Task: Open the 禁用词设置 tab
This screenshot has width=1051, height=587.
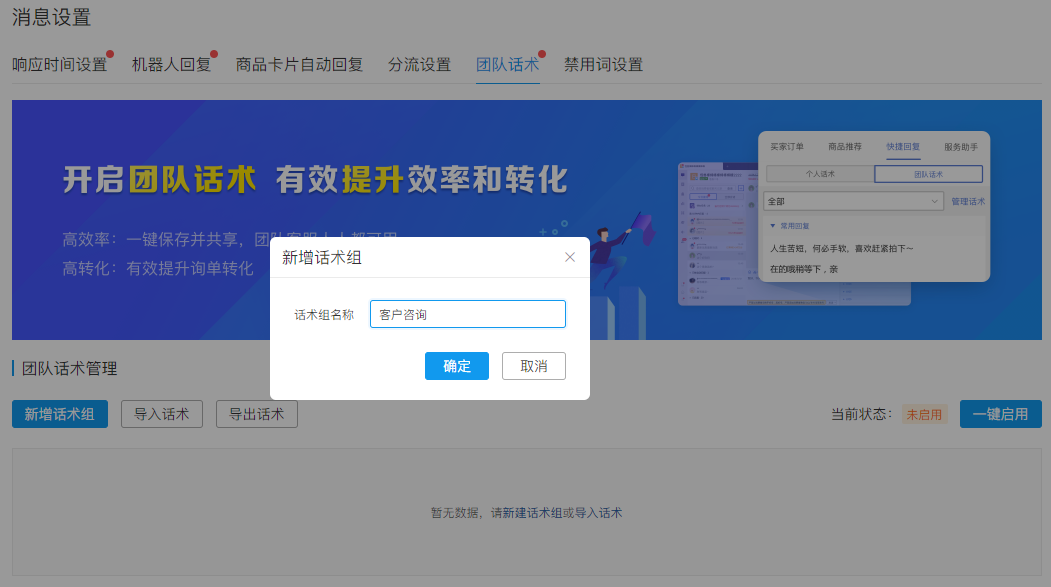Action: pos(603,65)
